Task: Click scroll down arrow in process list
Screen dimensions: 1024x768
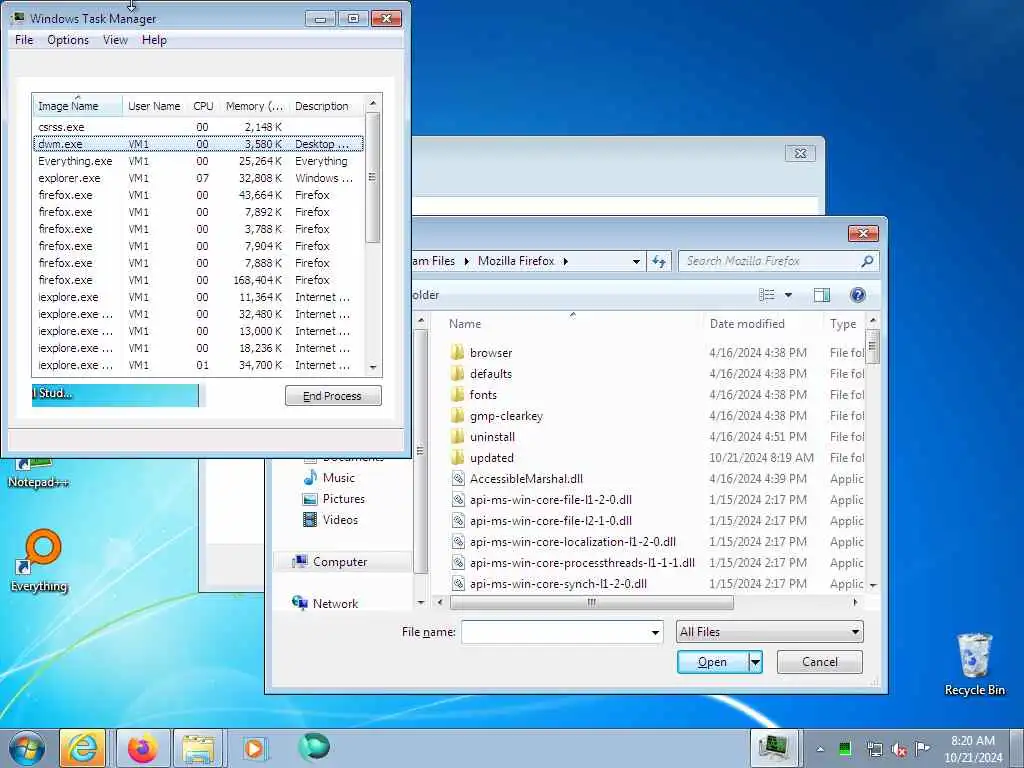Action: click(x=373, y=367)
